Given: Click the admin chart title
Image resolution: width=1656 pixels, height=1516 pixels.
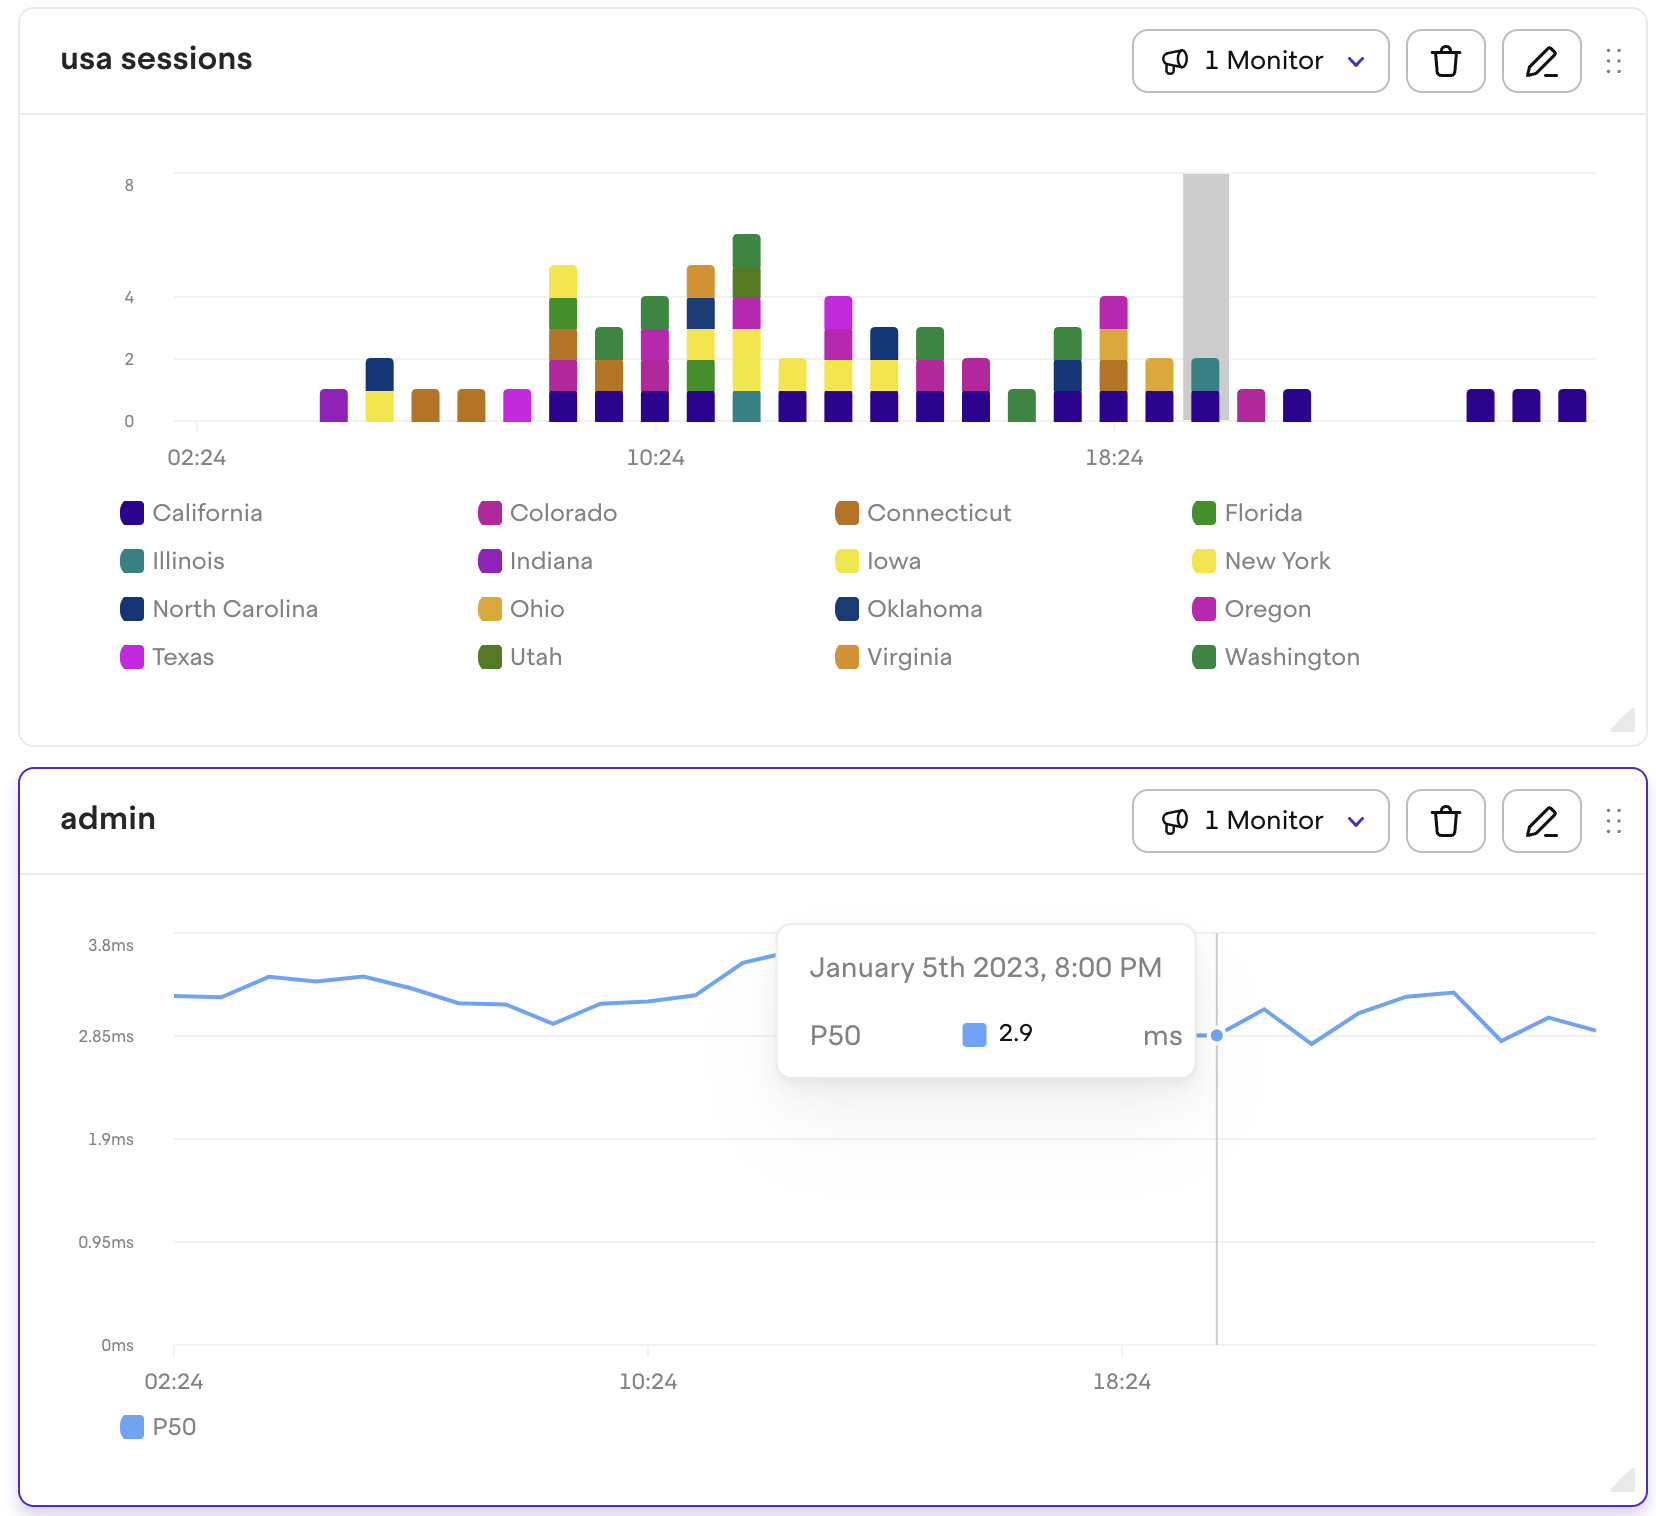Looking at the screenshot, I should pyautogui.click(x=108, y=819).
